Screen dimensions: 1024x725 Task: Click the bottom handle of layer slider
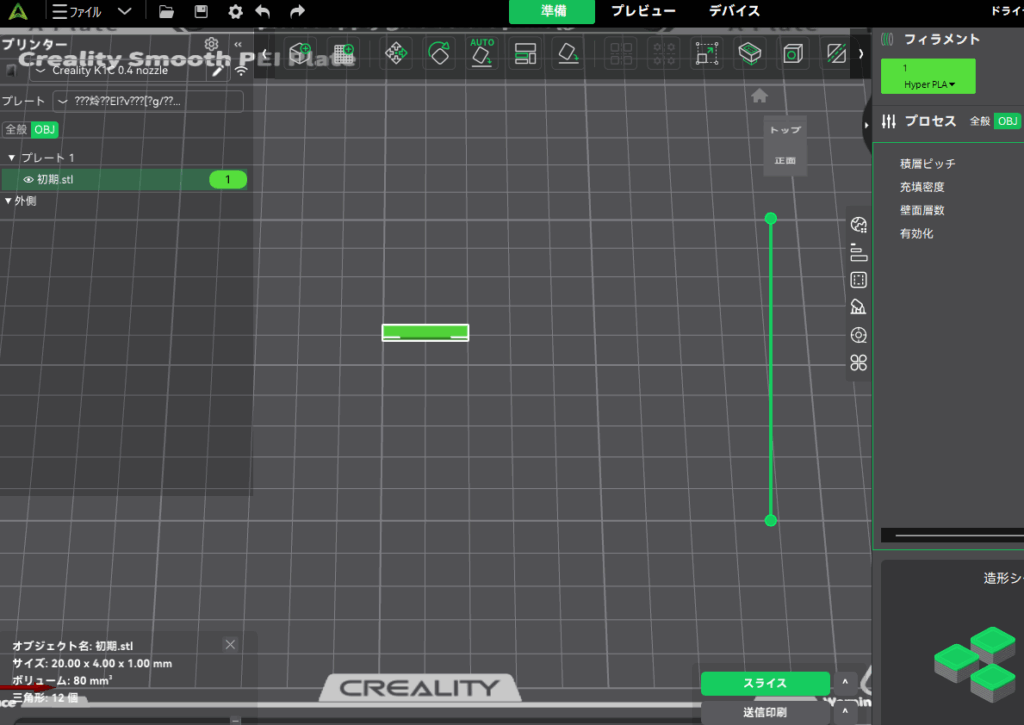pos(771,521)
